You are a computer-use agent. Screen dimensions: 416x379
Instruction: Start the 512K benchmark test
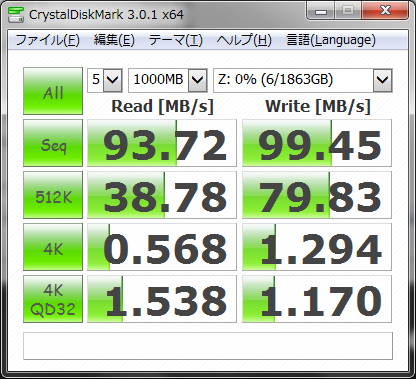(x=53, y=195)
